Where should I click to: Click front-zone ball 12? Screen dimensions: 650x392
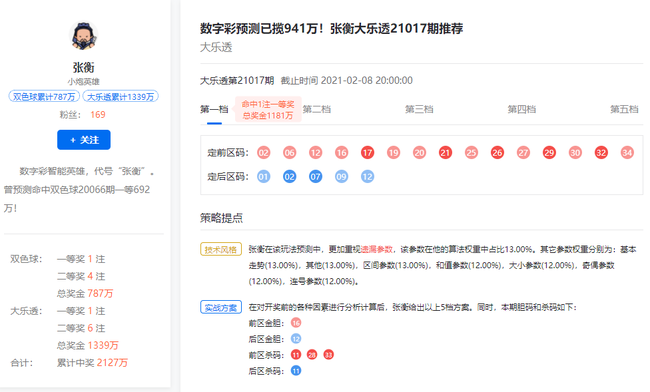pyautogui.click(x=315, y=153)
